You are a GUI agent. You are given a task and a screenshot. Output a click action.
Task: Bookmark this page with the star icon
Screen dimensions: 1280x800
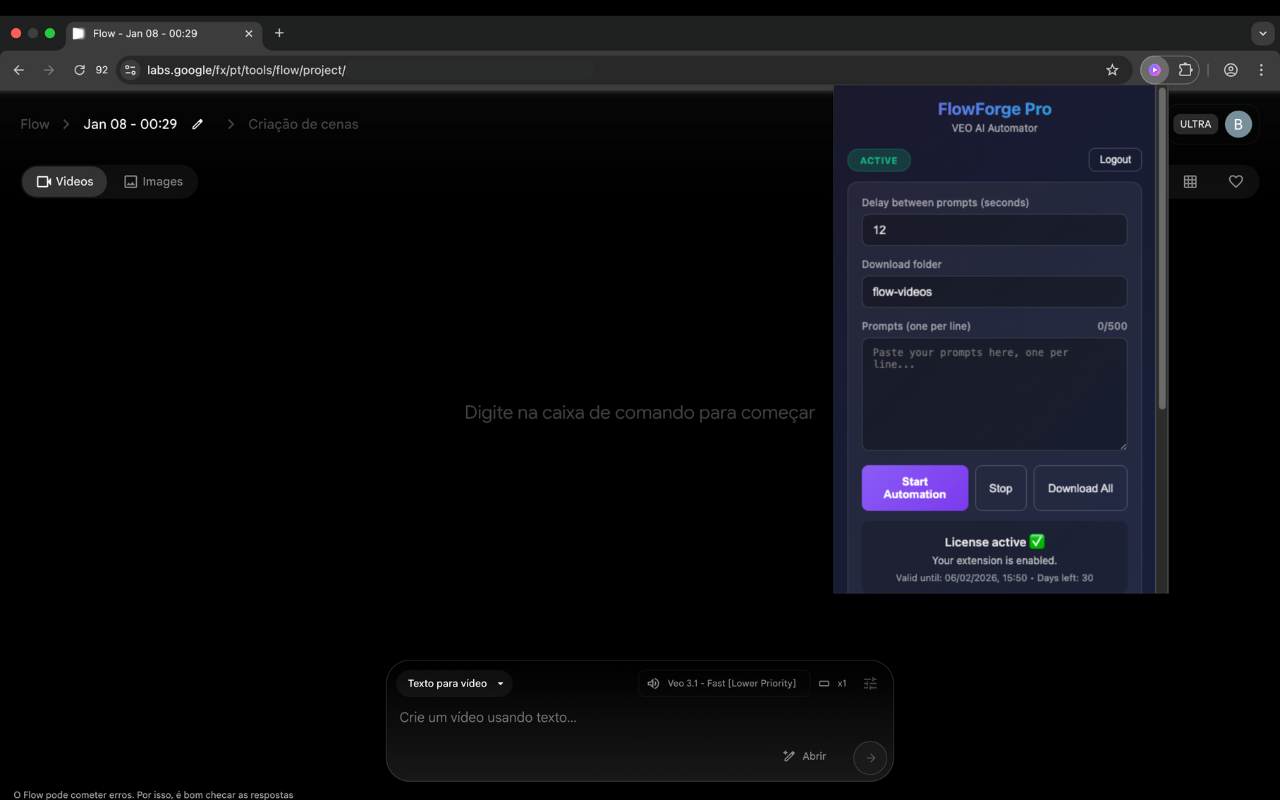coord(1112,70)
